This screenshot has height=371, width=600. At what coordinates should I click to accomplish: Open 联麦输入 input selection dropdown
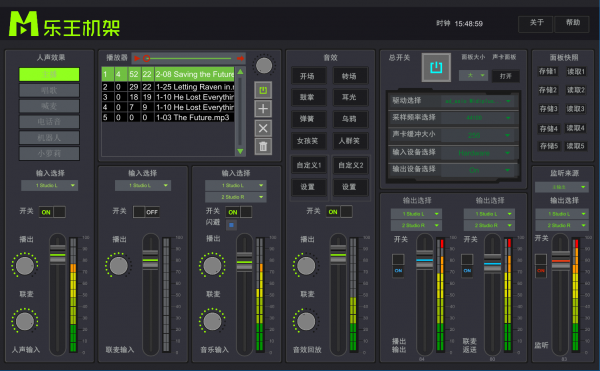143,186
